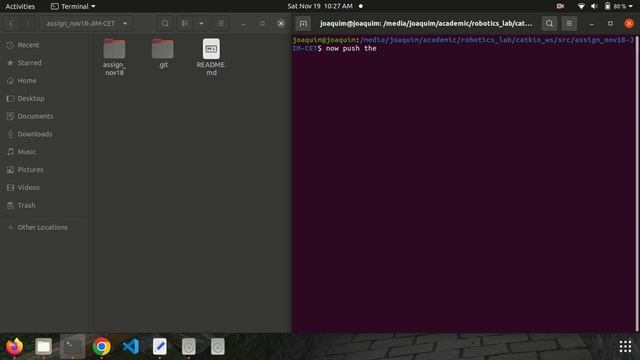
Task: Open a new tab in Terminal
Action: (x=303, y=24)
